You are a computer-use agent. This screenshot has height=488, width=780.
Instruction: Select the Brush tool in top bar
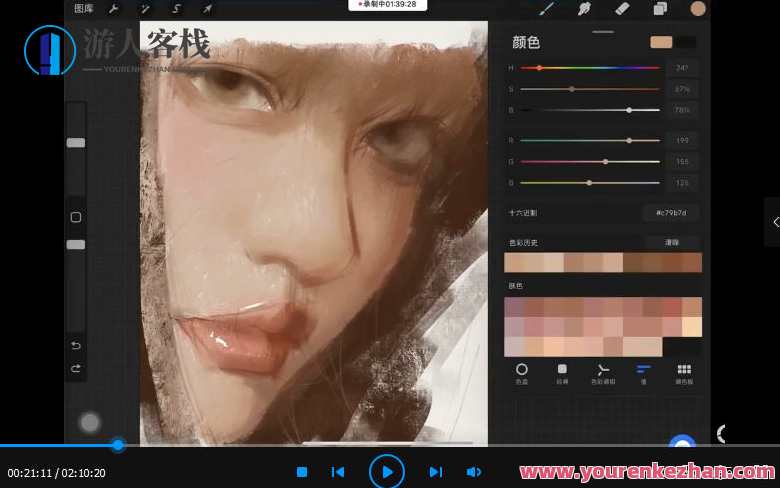click(x=547, y=8)
